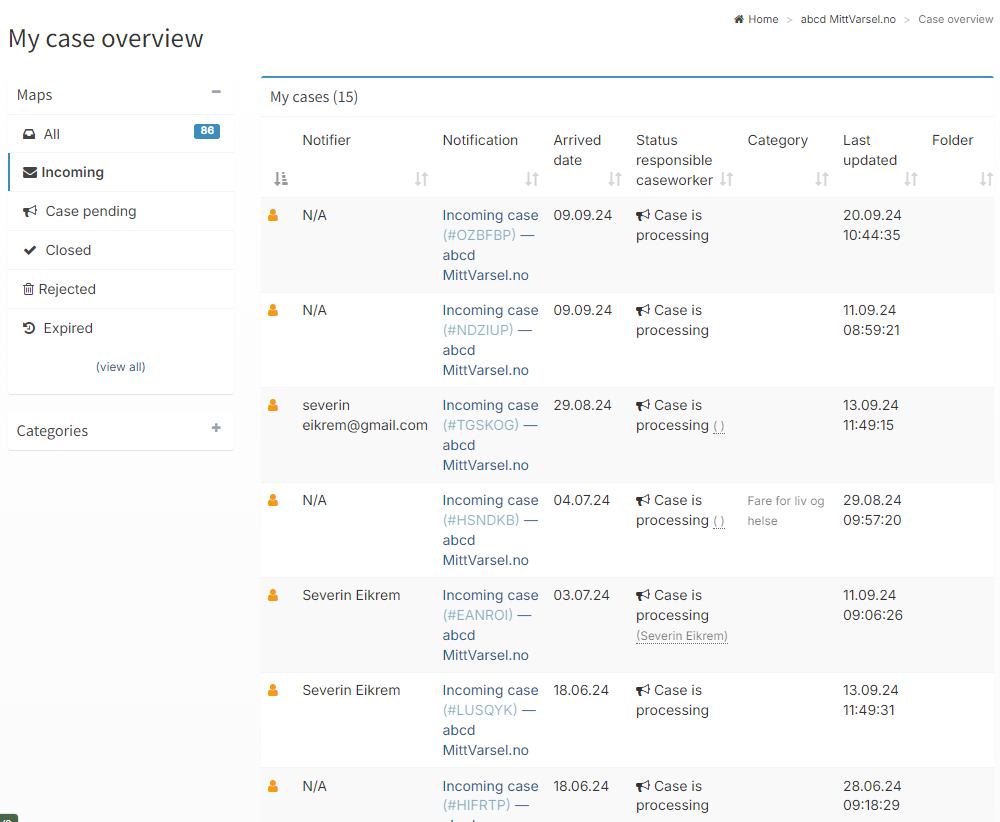
Task: Select the Expired maps item
Action: (121, 328)
